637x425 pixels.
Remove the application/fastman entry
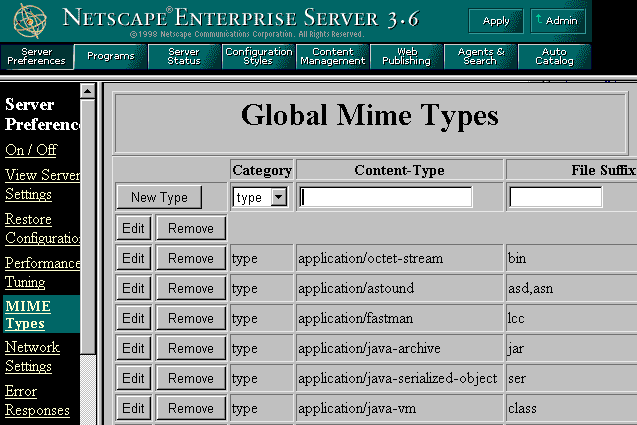click(x=191, y=319)
